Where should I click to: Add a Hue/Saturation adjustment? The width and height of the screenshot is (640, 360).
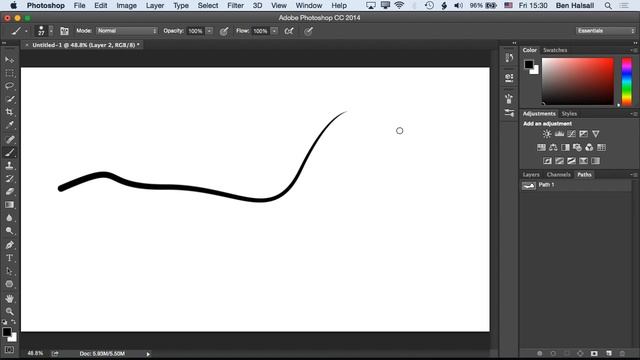pos(541,147)
